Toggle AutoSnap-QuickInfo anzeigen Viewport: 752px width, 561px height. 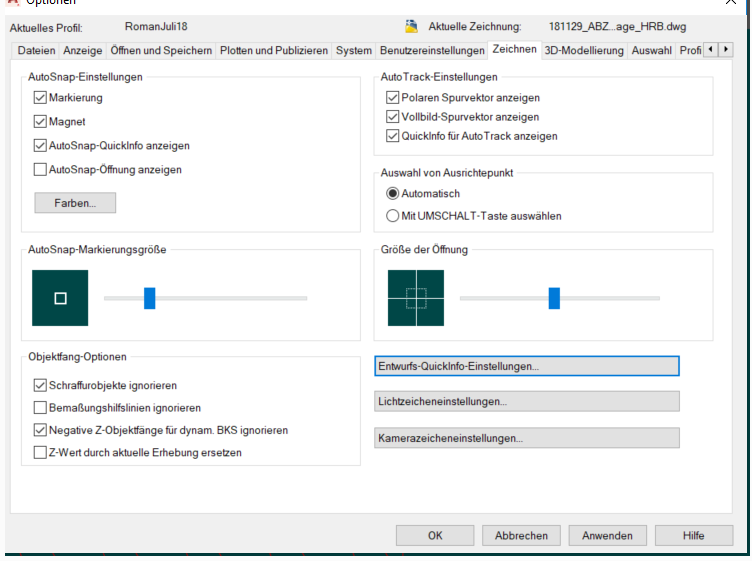[40, 146]
